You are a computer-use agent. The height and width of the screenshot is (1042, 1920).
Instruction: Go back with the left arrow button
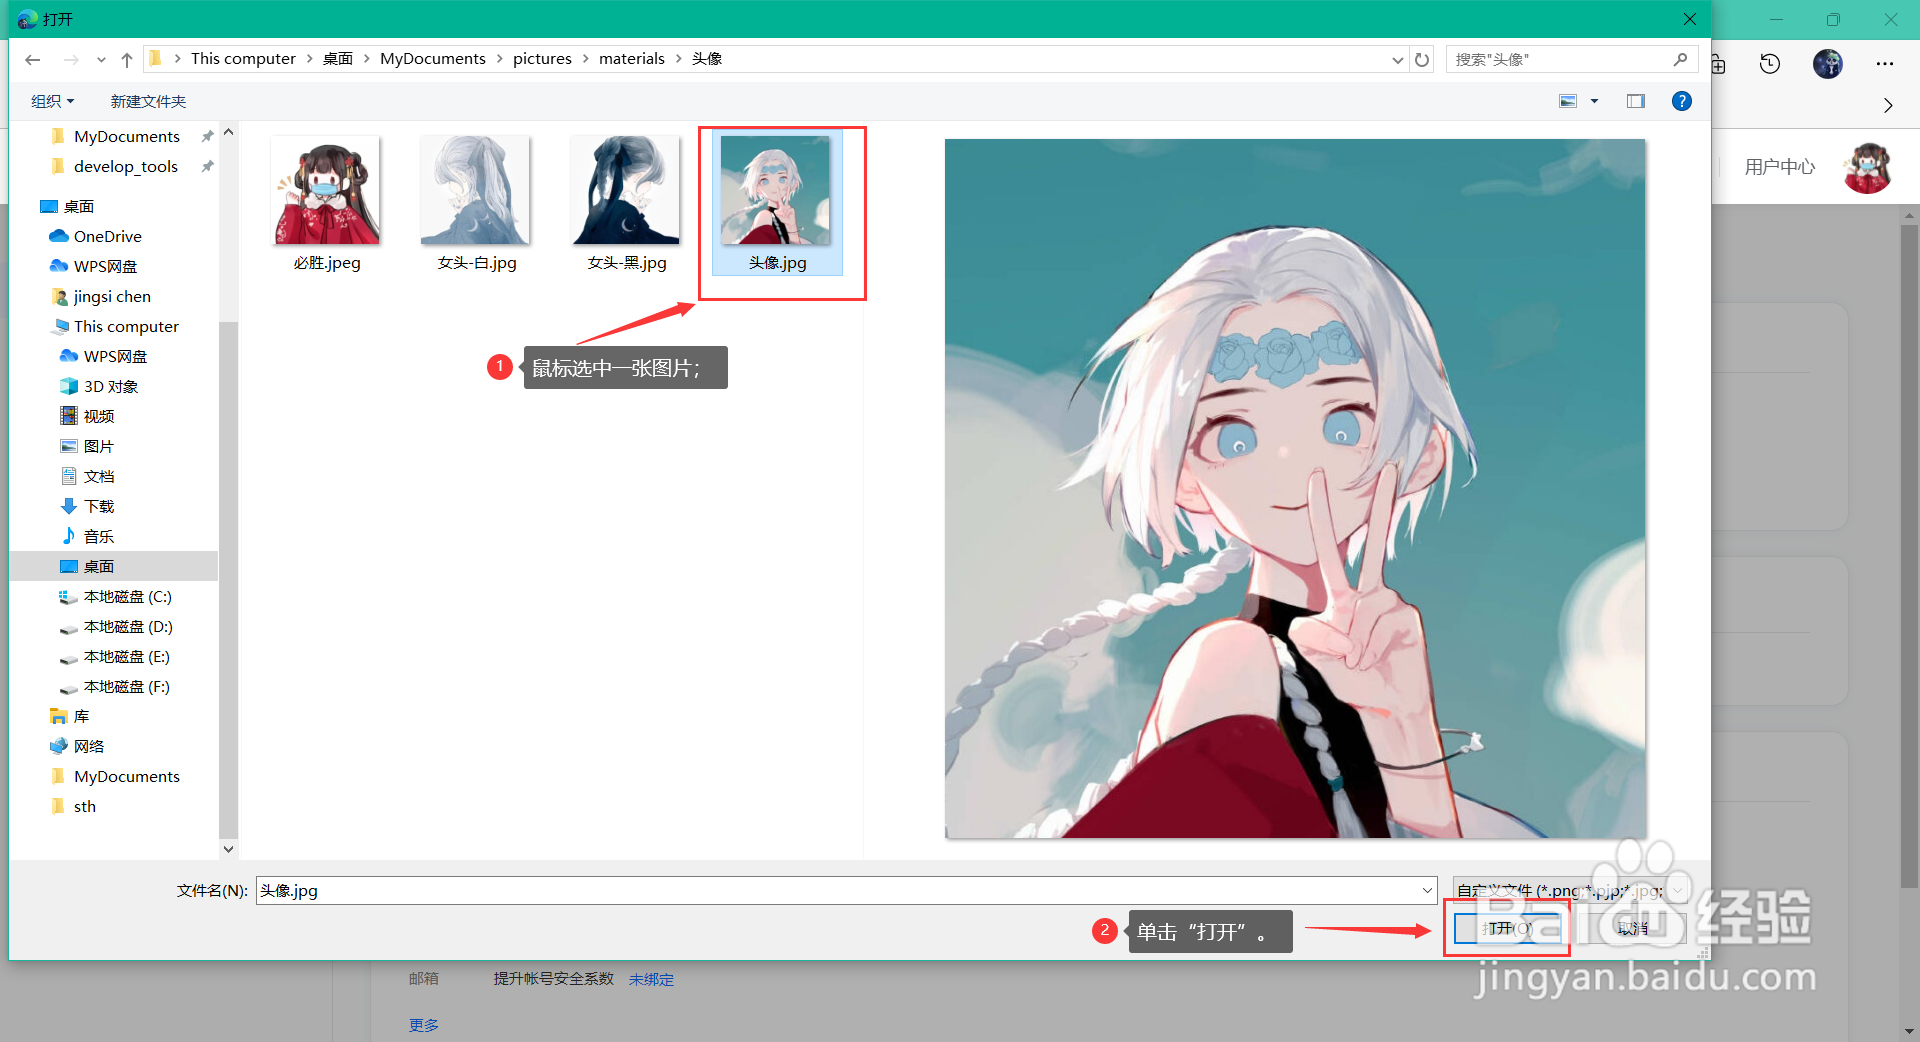tap(33, 60)
